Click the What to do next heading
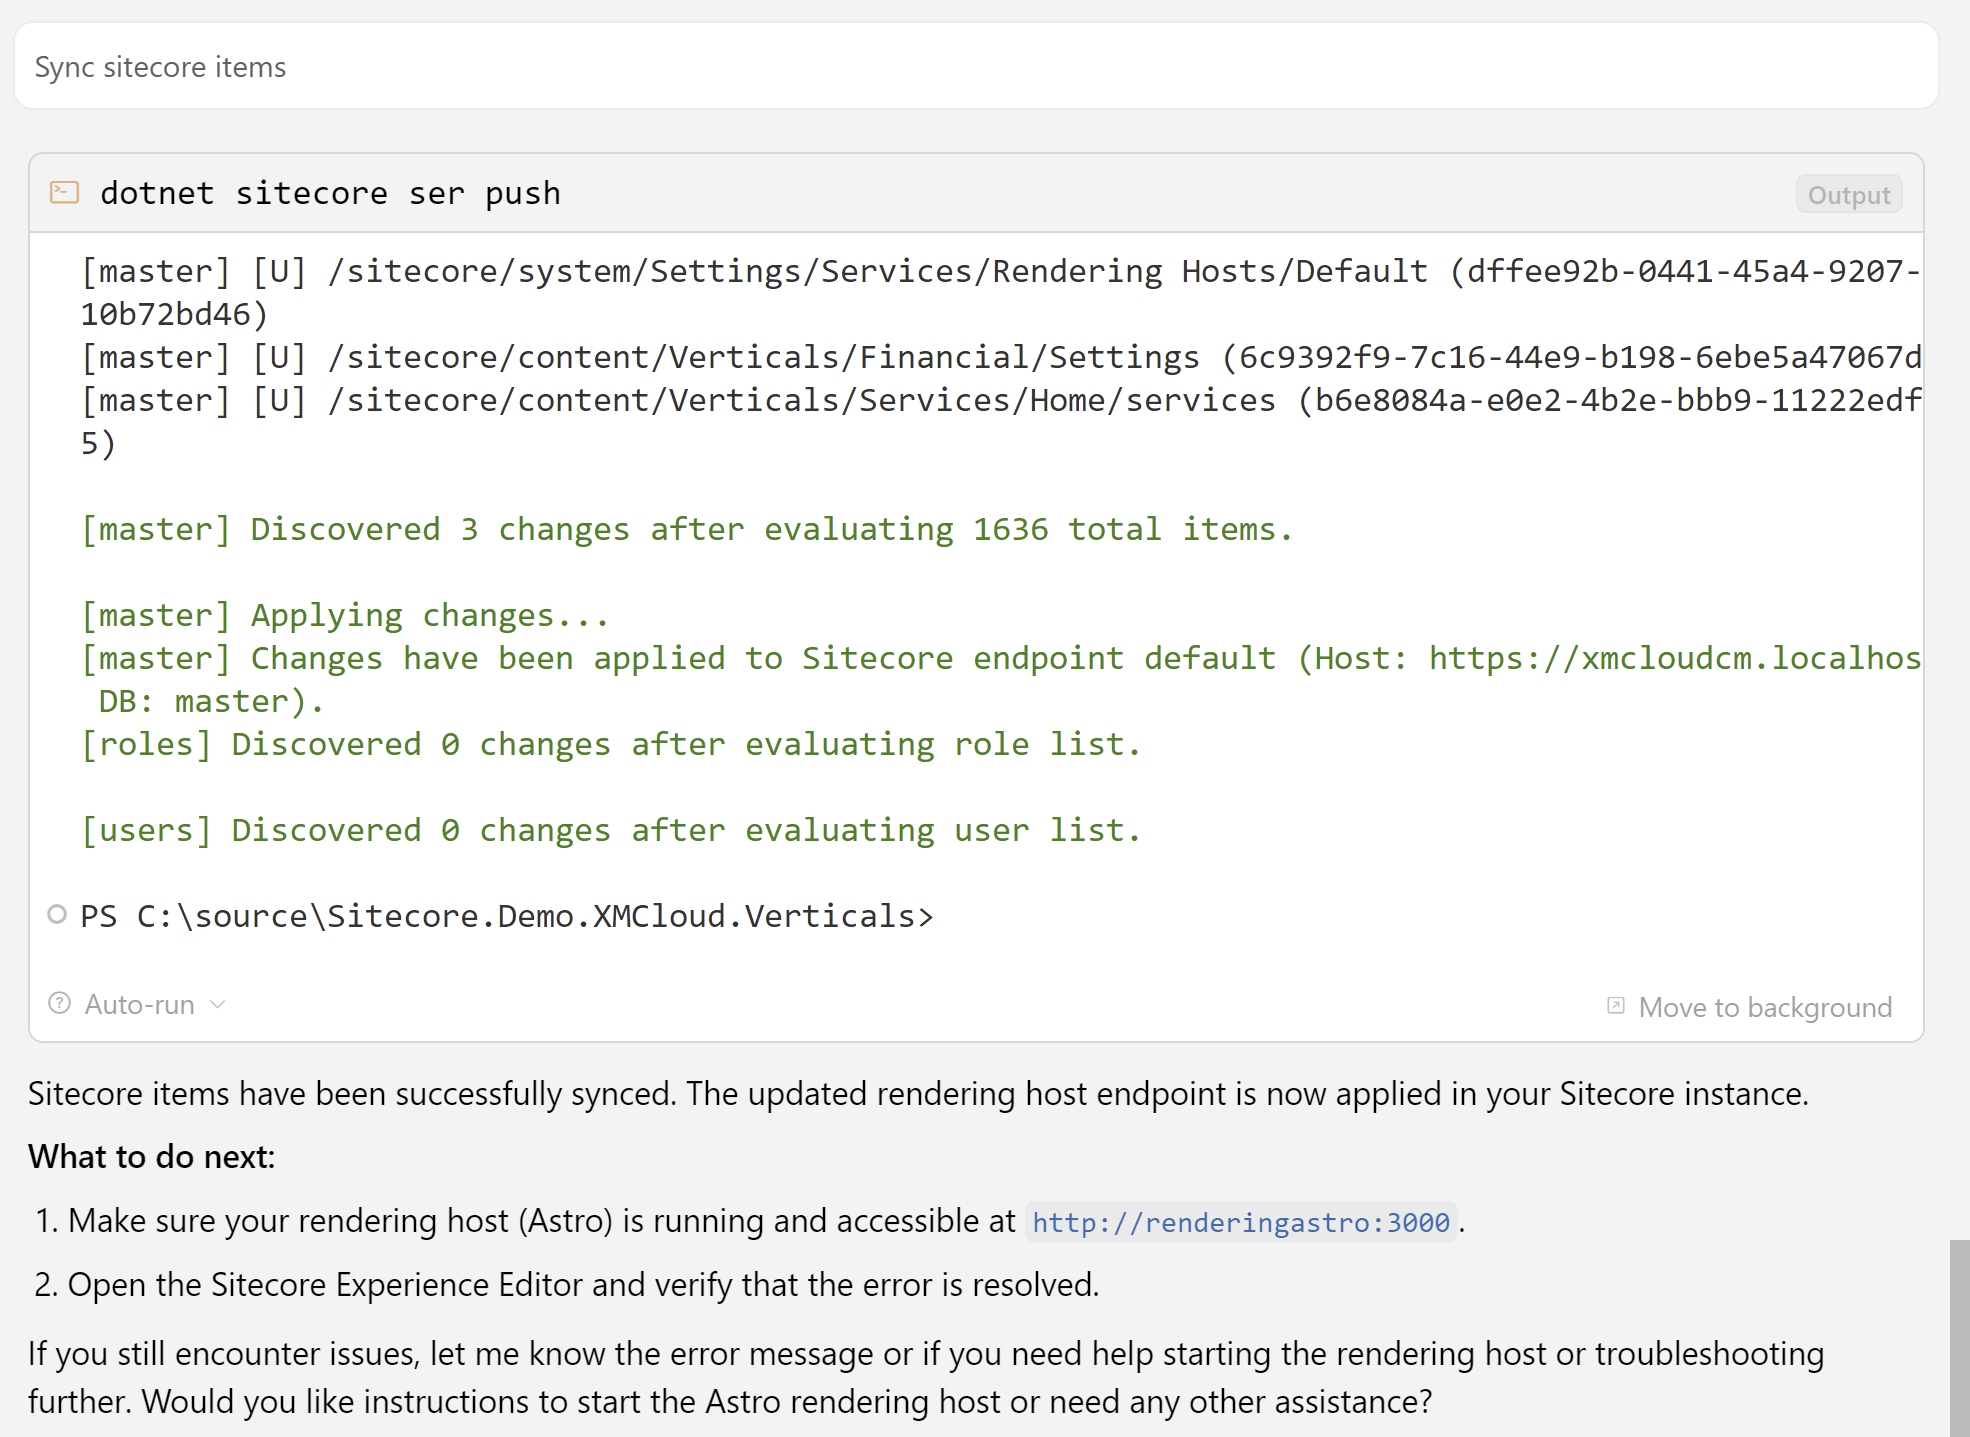 point(152,1156)
